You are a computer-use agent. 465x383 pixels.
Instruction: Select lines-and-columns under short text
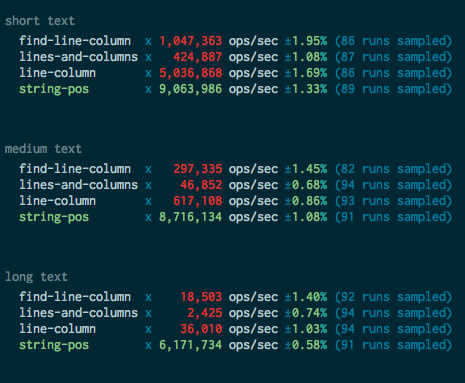[78, 57]
